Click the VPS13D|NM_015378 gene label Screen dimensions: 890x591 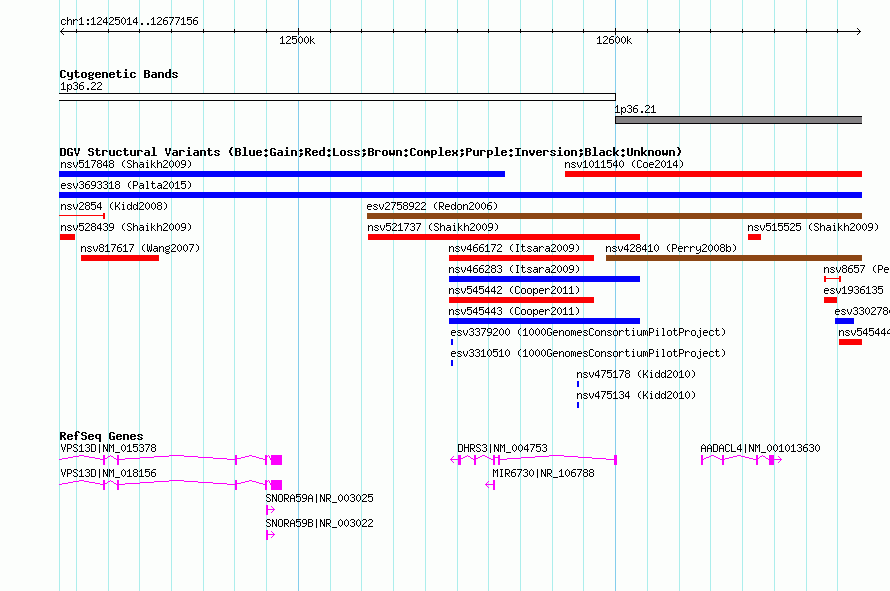108,448
